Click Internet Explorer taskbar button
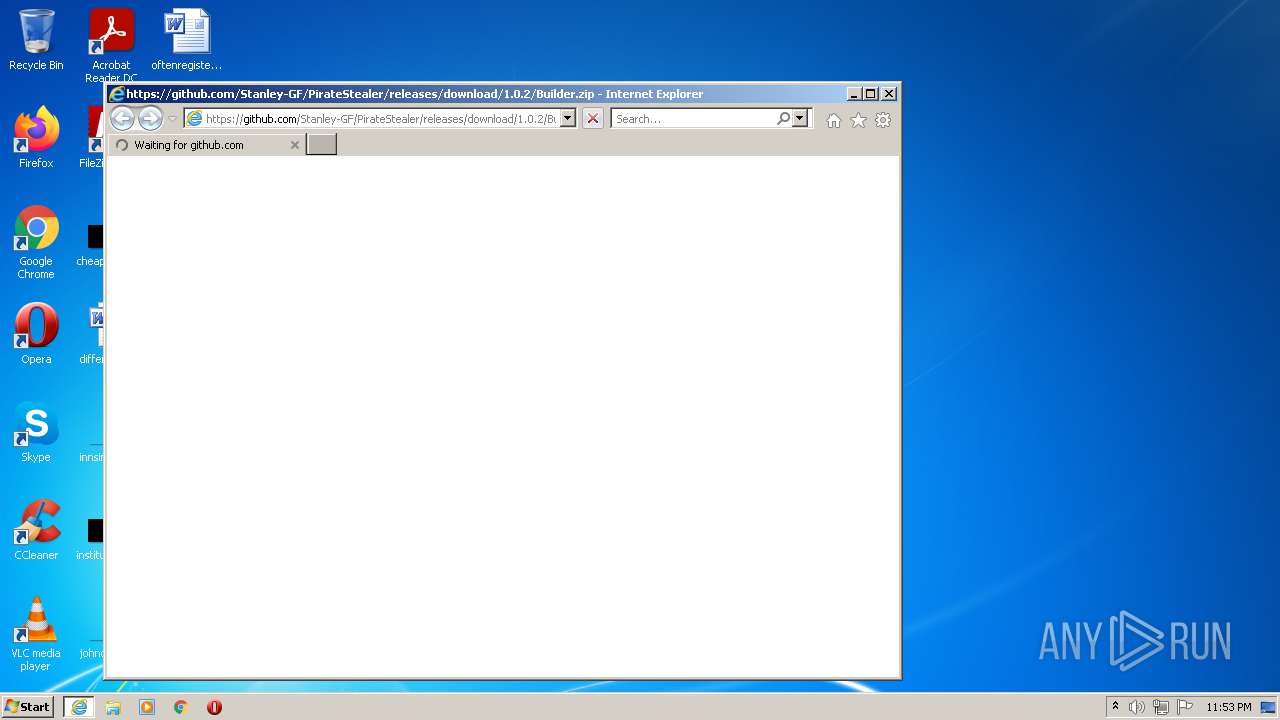The height and width of the screenshot is (720, 1280). (x=78, y=707)
